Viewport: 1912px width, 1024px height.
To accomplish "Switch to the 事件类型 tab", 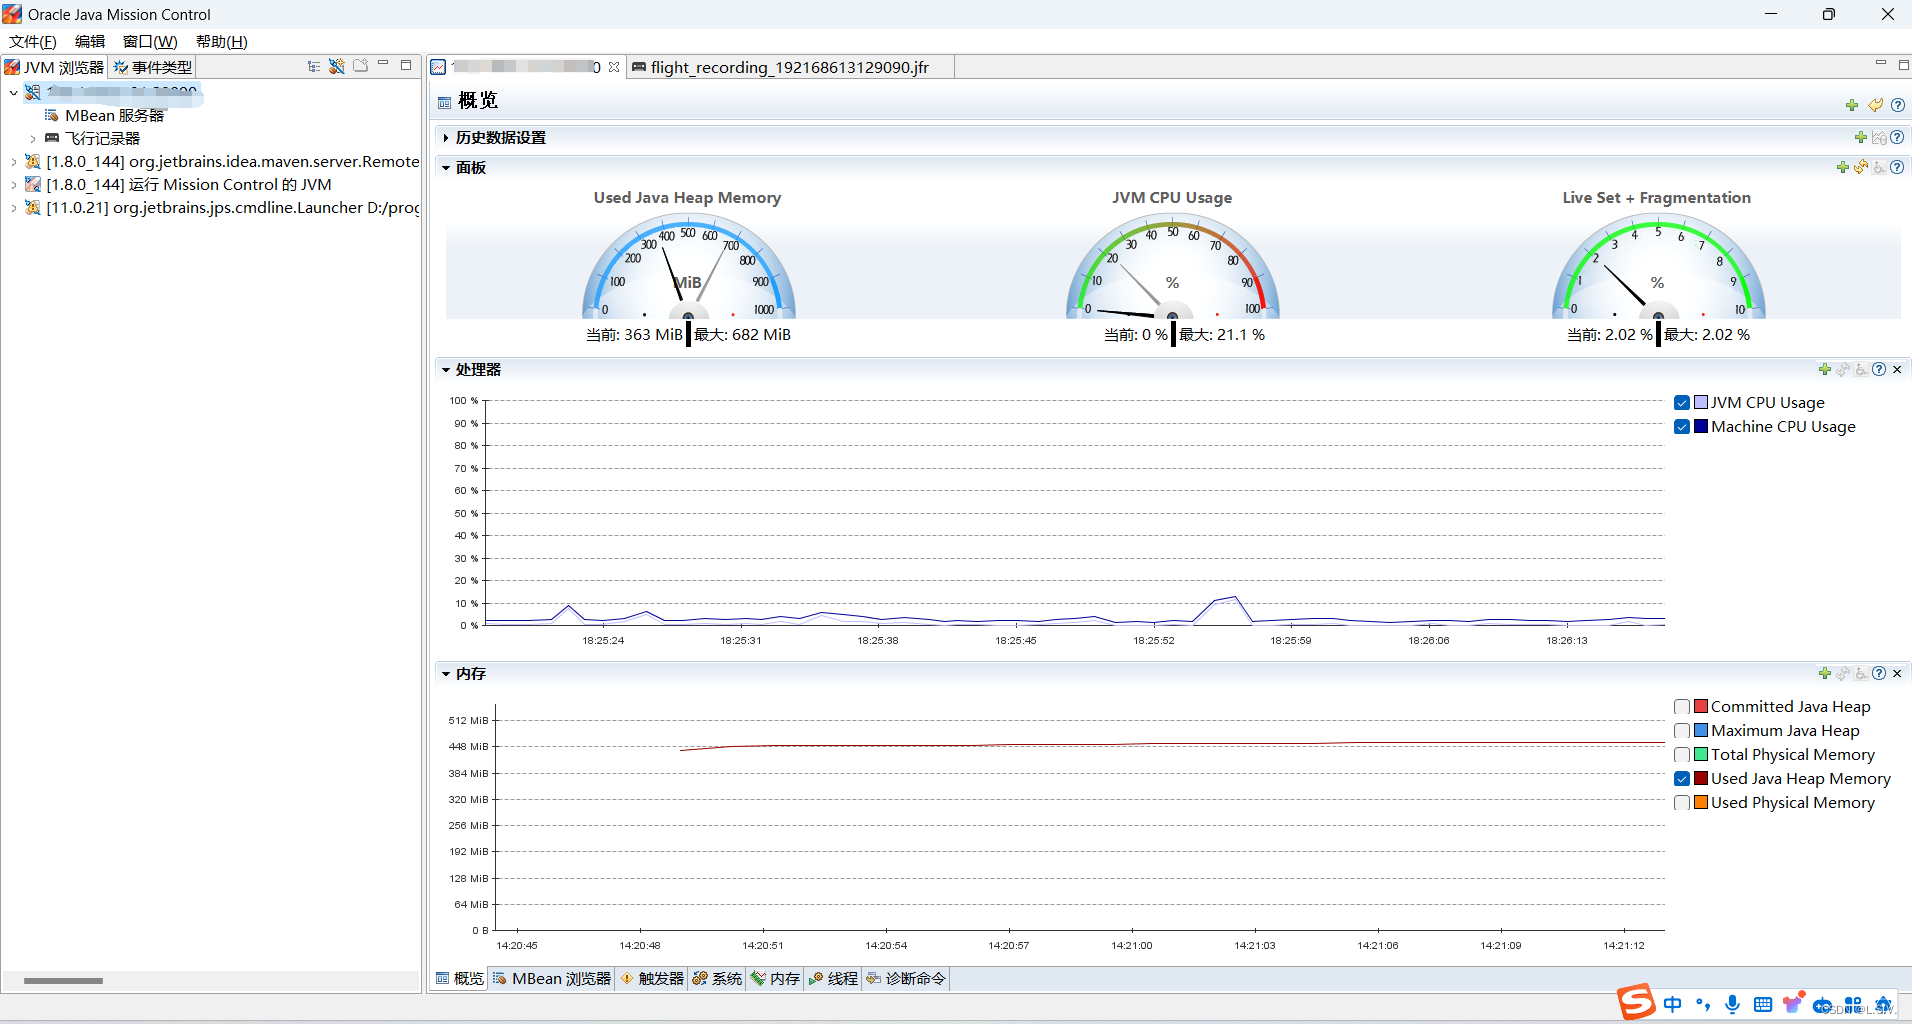I will (152, 67).
